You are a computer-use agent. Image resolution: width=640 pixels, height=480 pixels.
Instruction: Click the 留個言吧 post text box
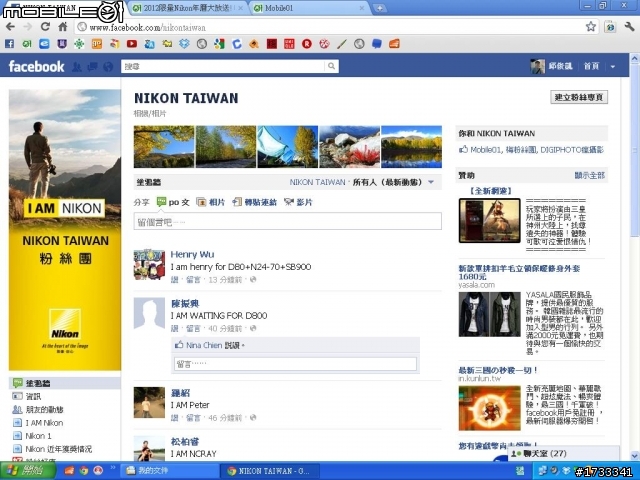[287, 221]
